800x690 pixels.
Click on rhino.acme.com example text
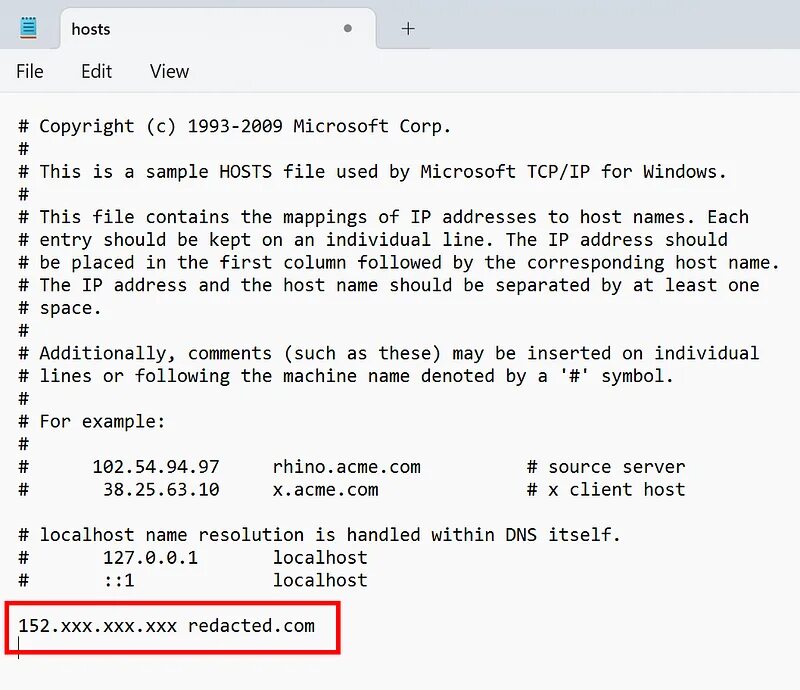[346, 467]
